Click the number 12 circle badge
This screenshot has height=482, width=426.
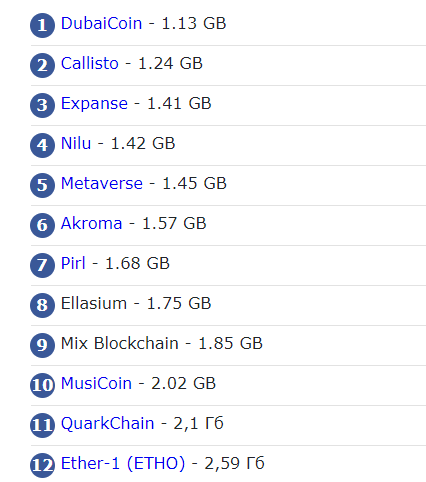[x=42, y=465]
